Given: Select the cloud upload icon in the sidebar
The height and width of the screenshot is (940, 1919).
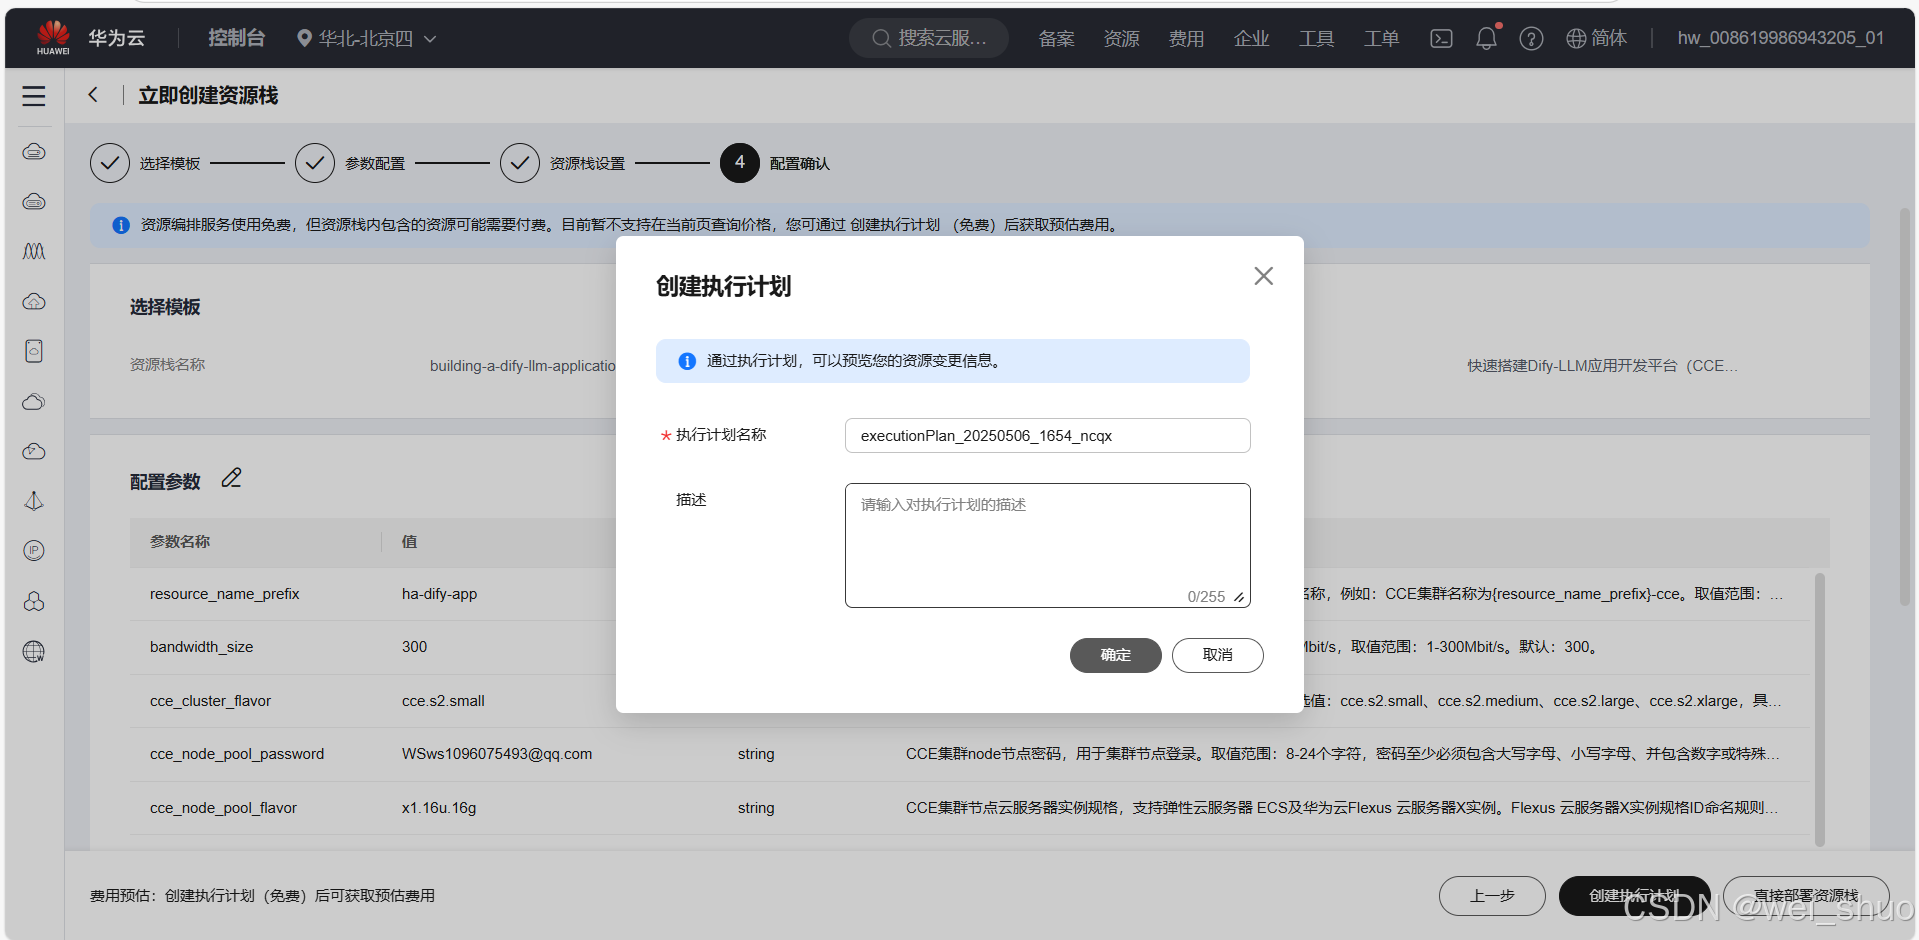Looking at the screenshot, I should (33, 301).
